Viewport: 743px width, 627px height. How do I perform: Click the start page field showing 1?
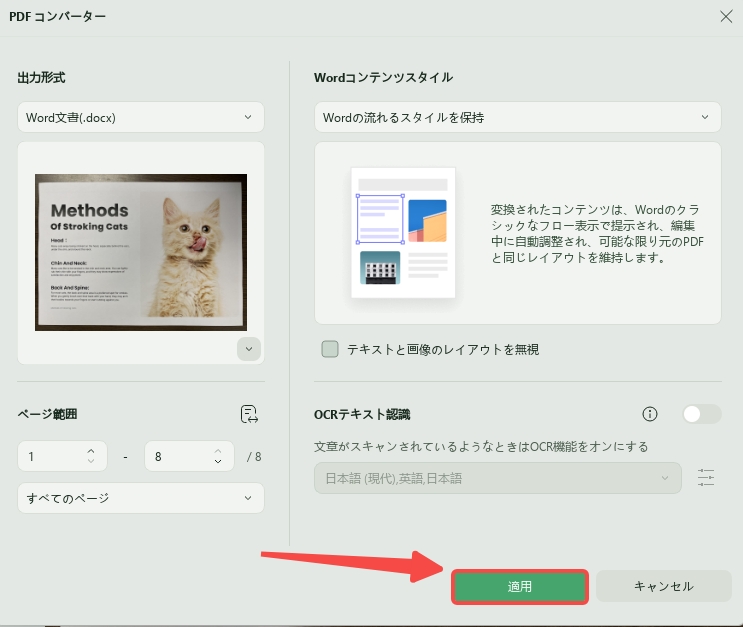tap(62, 456)
